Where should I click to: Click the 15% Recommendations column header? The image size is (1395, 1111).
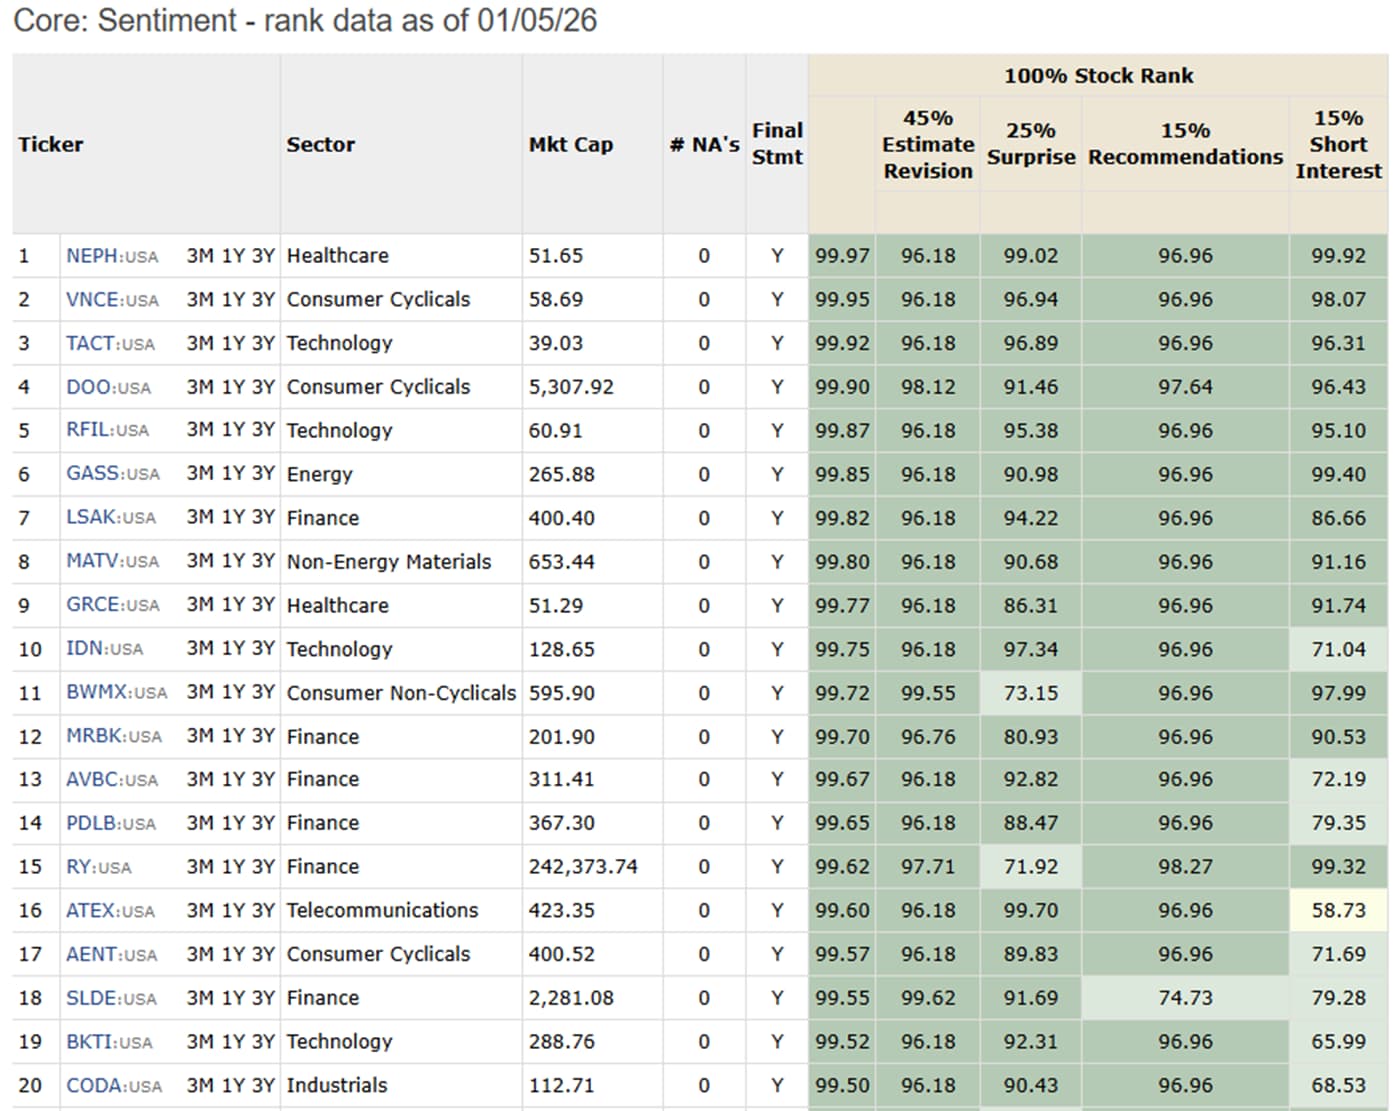coord(1185,144)
